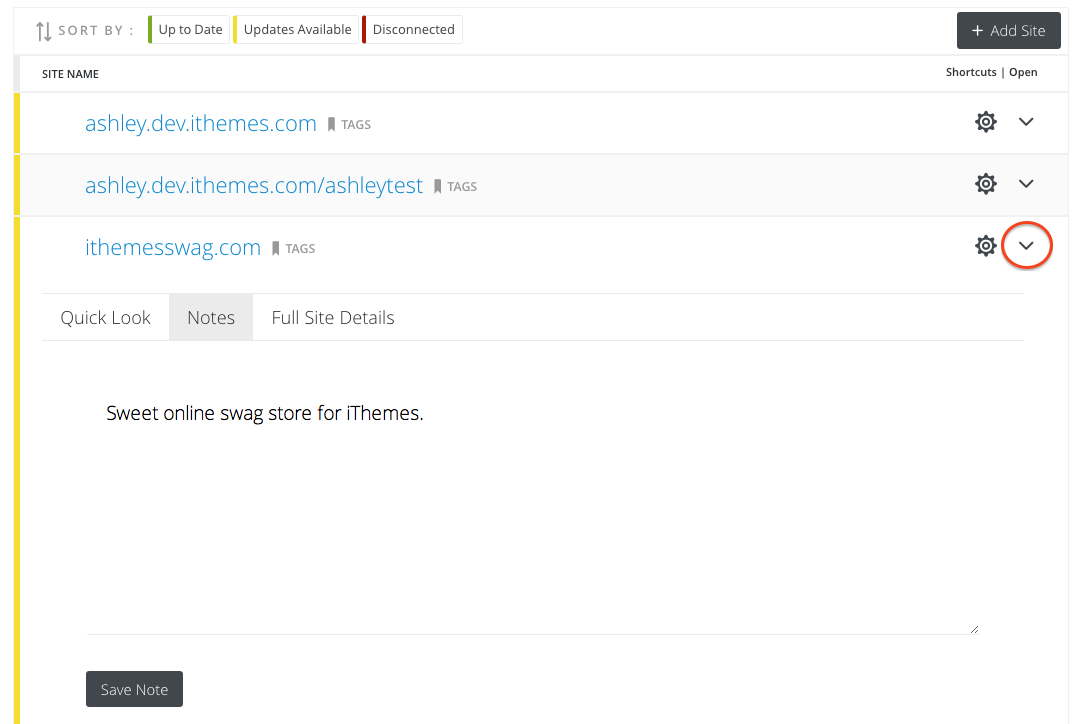Click the SITE NAME column header
1086x724 pixels.
tap(71, 74)
